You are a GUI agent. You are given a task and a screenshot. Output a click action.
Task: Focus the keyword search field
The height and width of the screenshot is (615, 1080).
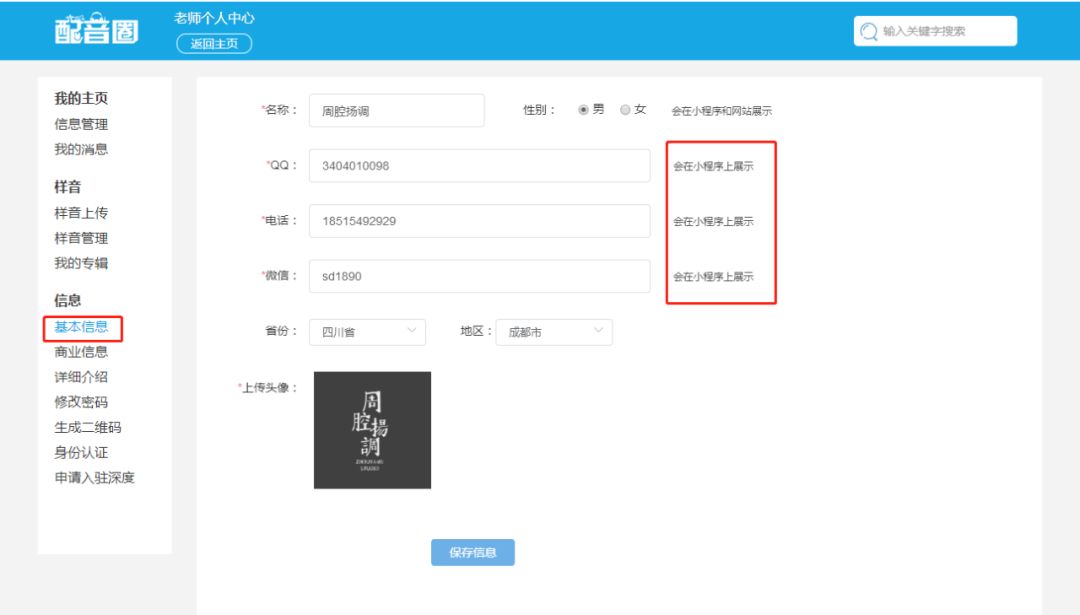tap(935, 31)
